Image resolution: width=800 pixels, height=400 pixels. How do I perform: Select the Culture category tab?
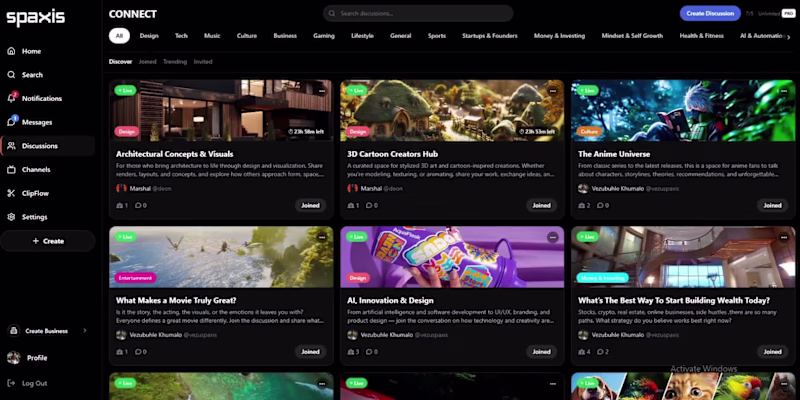[247, 36]
